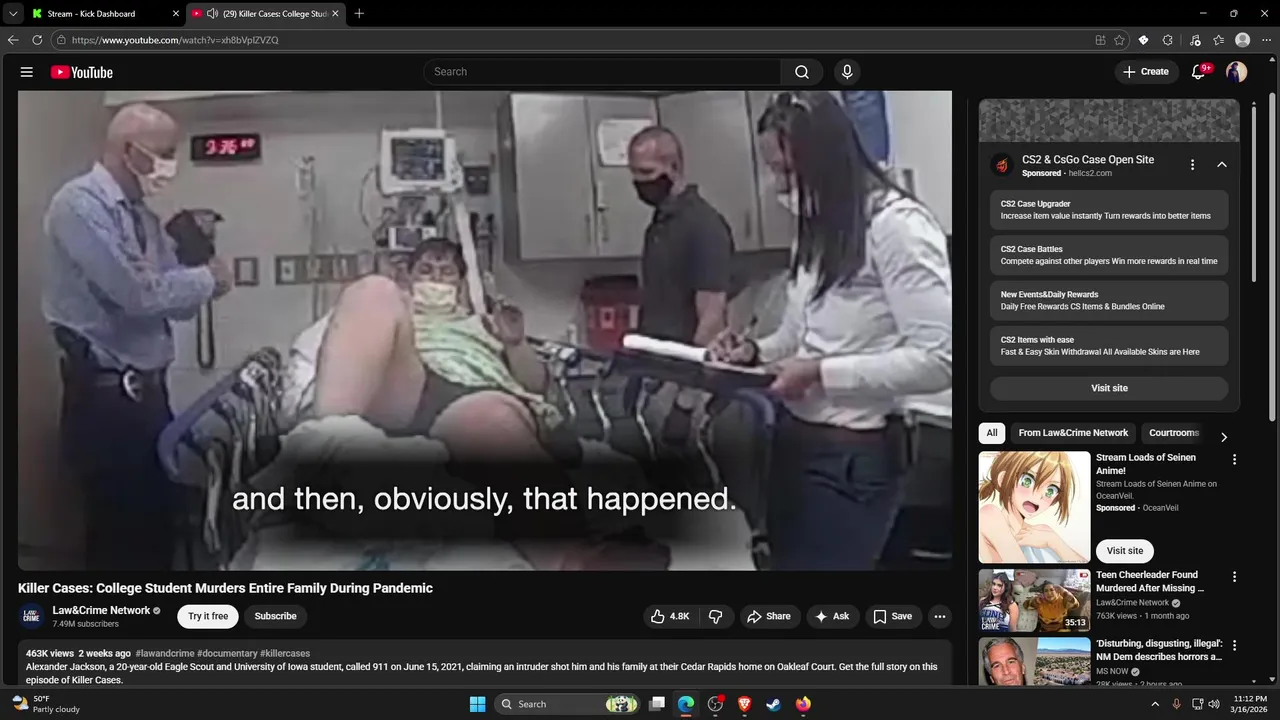Click inside YouTube search field
The width and height of the screenshot is (1280, 720).
point(602,72)
